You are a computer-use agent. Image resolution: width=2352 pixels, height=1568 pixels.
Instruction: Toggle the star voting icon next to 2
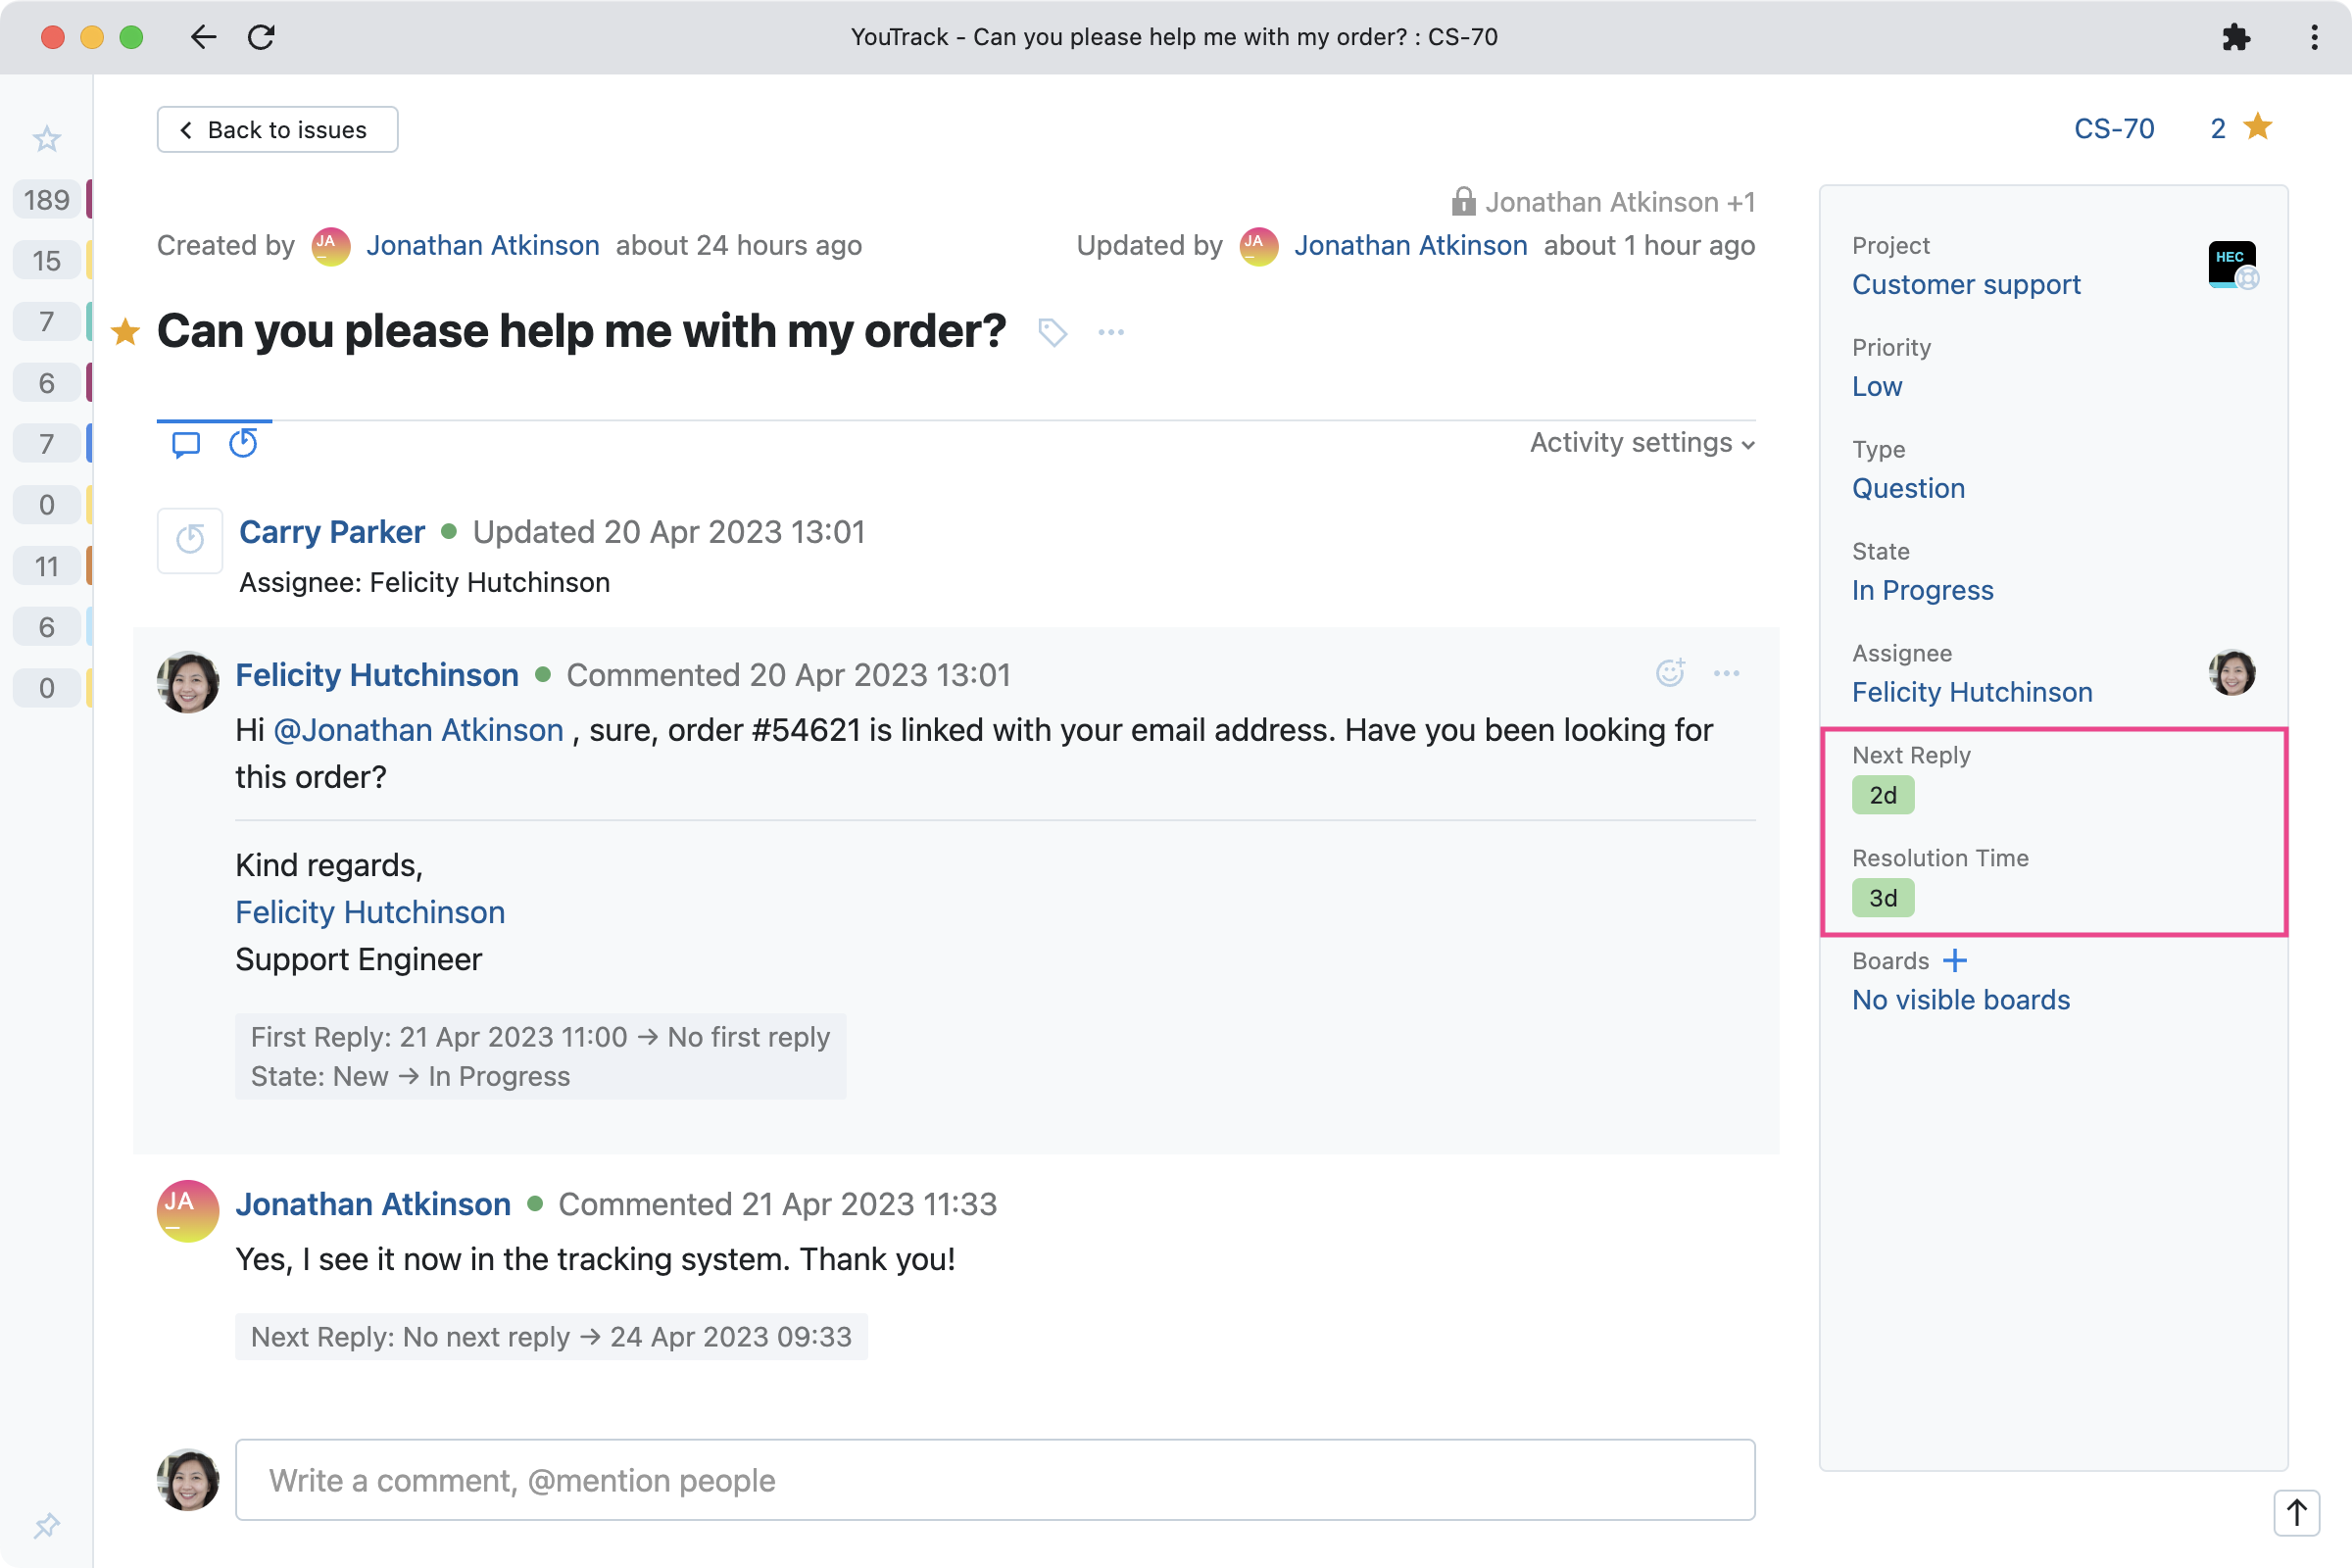coord(2258,127)
